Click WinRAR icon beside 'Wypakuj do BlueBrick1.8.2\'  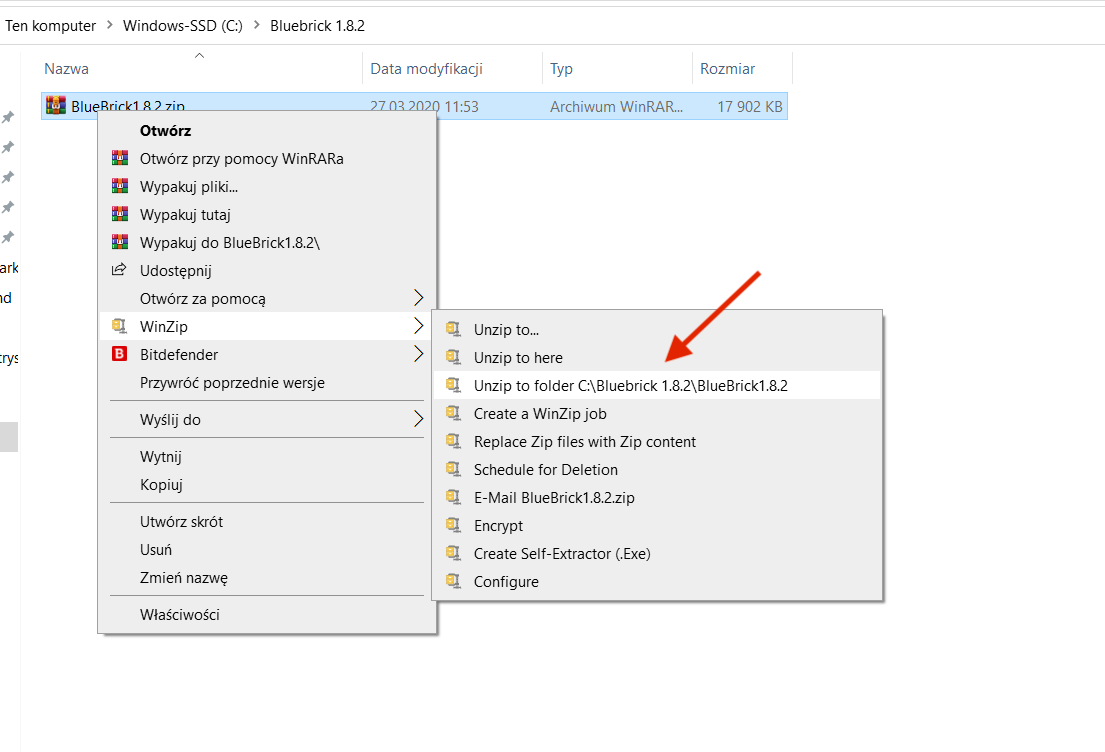[x=120, y=242]
